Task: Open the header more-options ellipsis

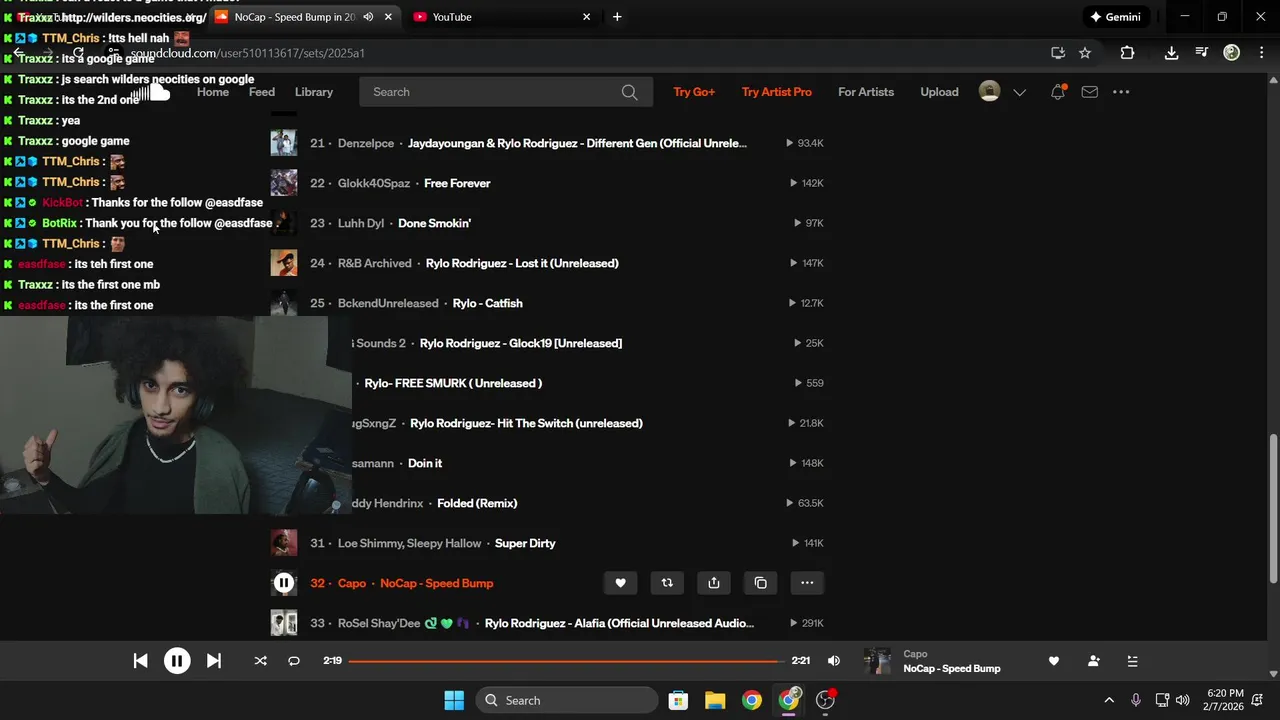Action: pyautogui.click(x=1121, y=92)
